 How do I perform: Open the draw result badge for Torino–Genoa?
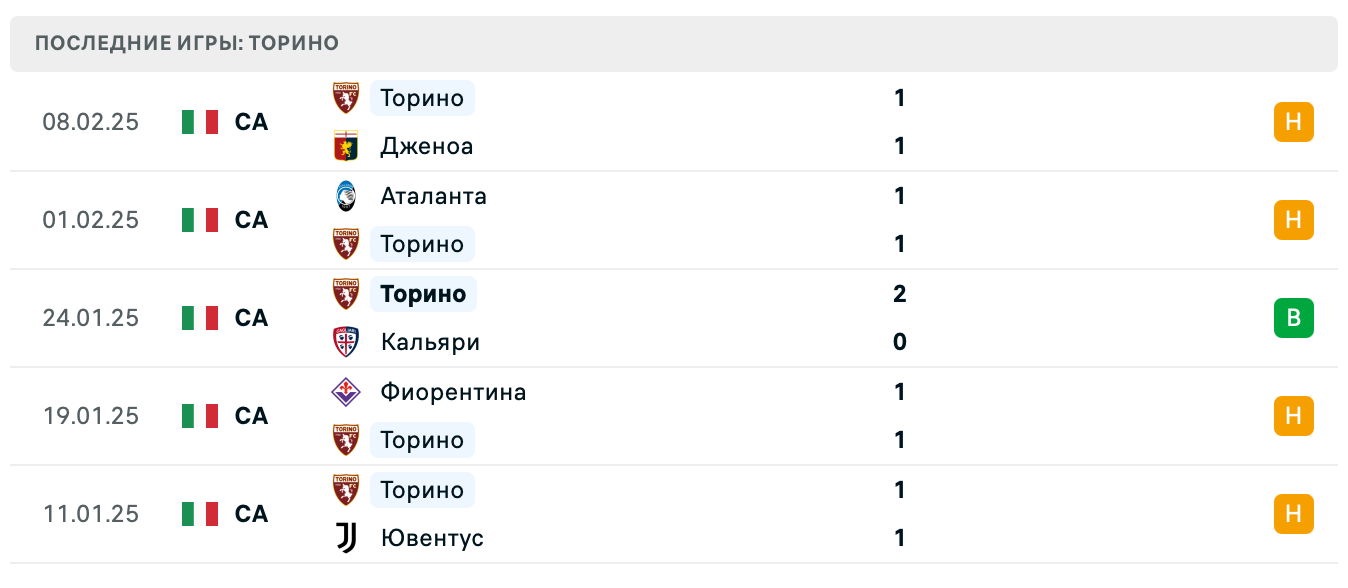(x=1294, y=122)
